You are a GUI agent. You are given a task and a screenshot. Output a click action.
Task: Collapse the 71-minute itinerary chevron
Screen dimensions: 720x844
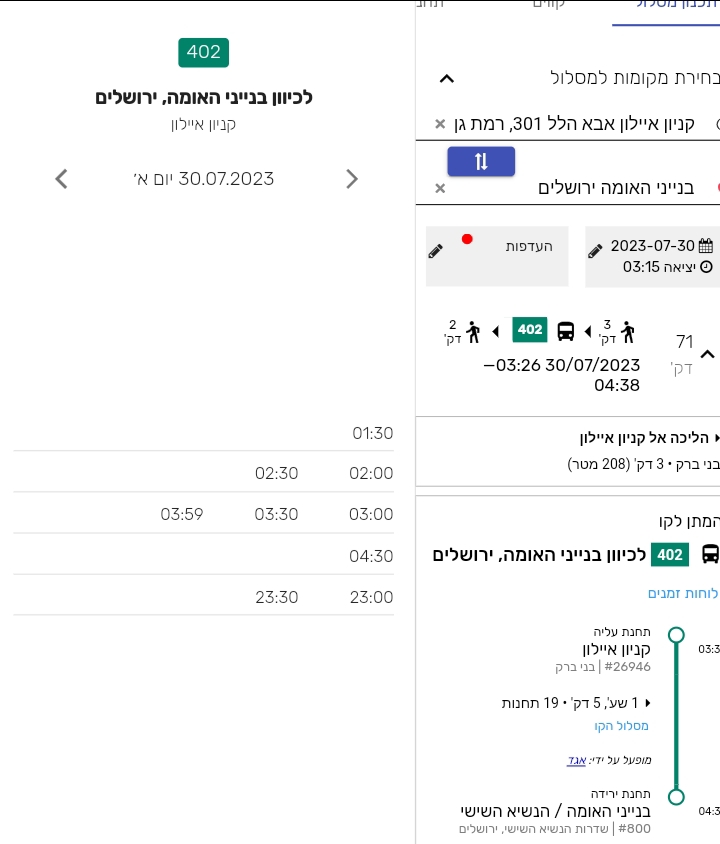(706, 354)
